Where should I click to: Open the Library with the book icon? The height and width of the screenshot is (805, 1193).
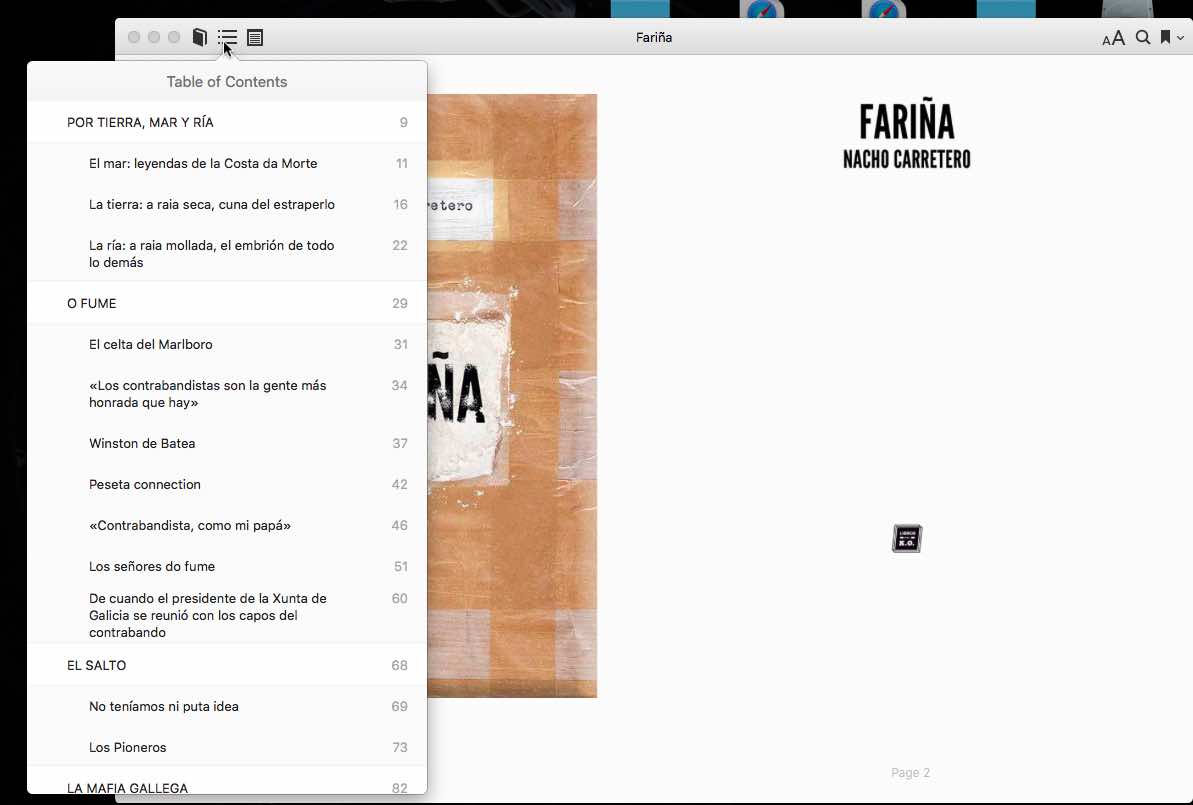pyautogui.click(x=199, y=37)
